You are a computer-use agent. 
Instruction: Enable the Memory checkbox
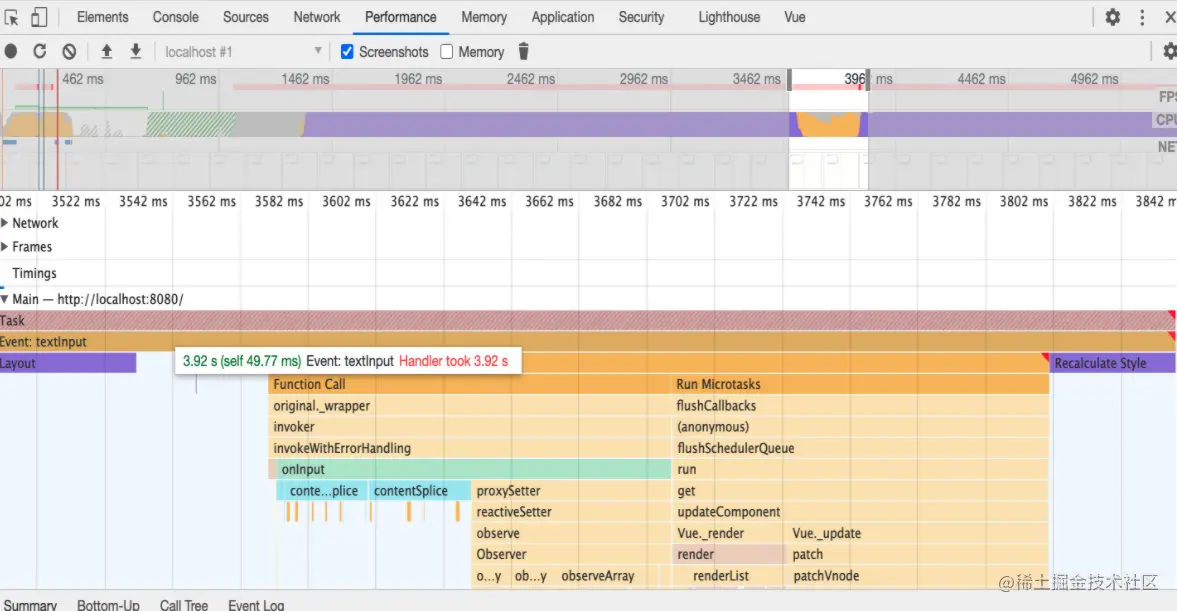click(447, 52)
